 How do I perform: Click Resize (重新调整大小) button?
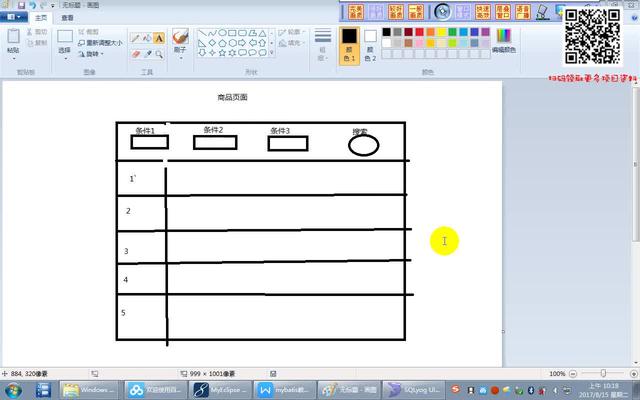point(100,43)
